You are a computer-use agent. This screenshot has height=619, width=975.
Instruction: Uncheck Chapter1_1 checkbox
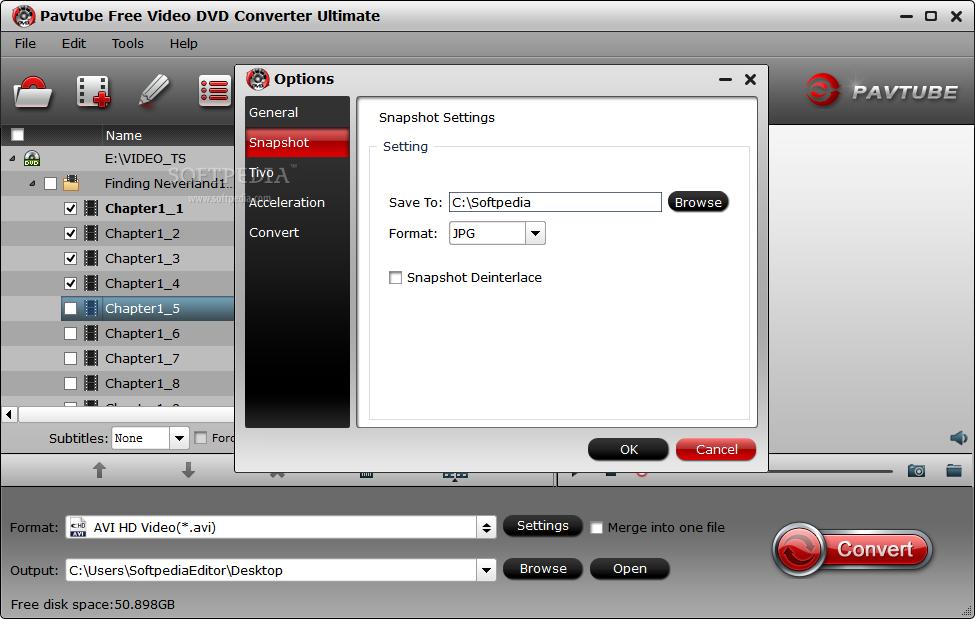(70, 208)
